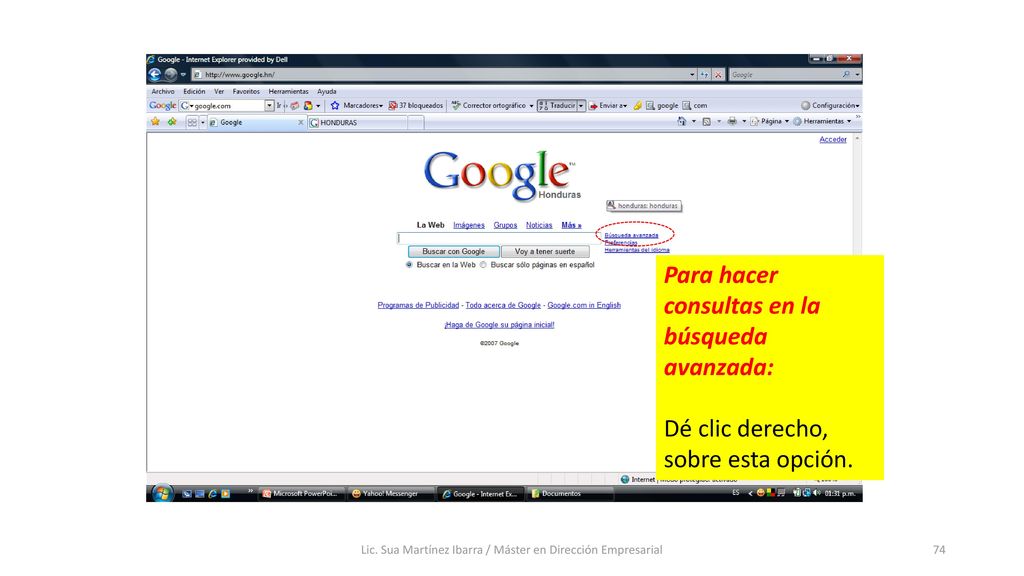
Task: Click the Home icon in command bar
Action: click(x=682, y=121)
